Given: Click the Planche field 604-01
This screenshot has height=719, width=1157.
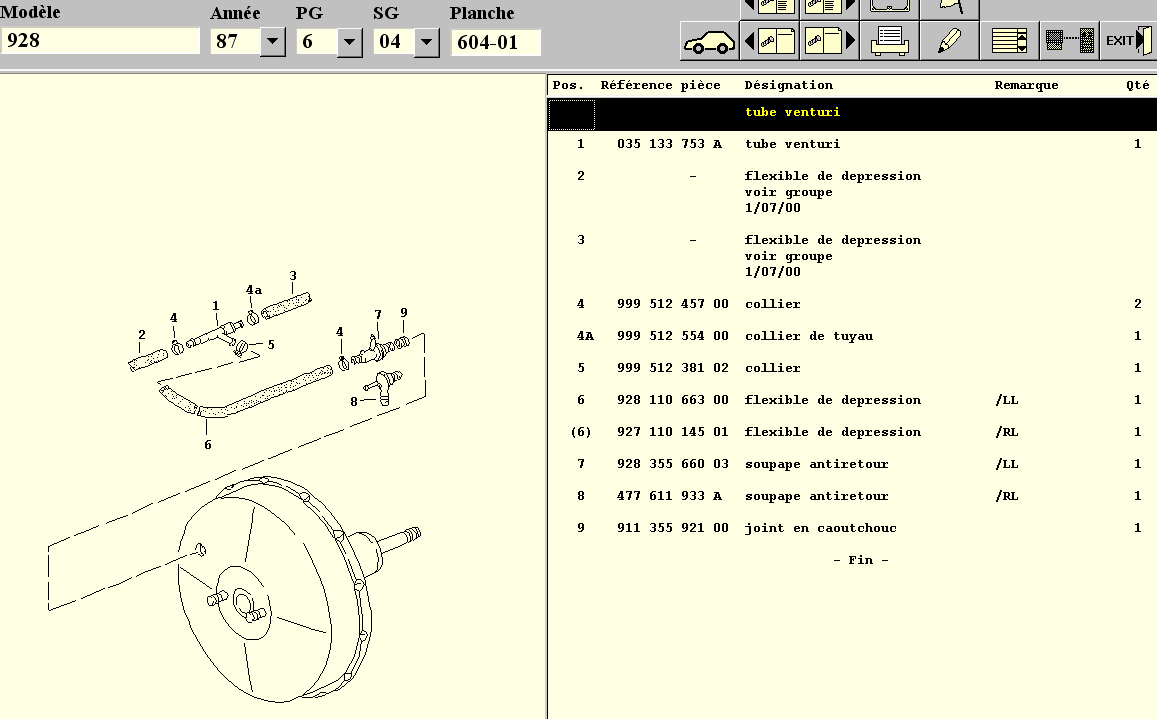Looking at the screenshot, I should pos(496,42).
